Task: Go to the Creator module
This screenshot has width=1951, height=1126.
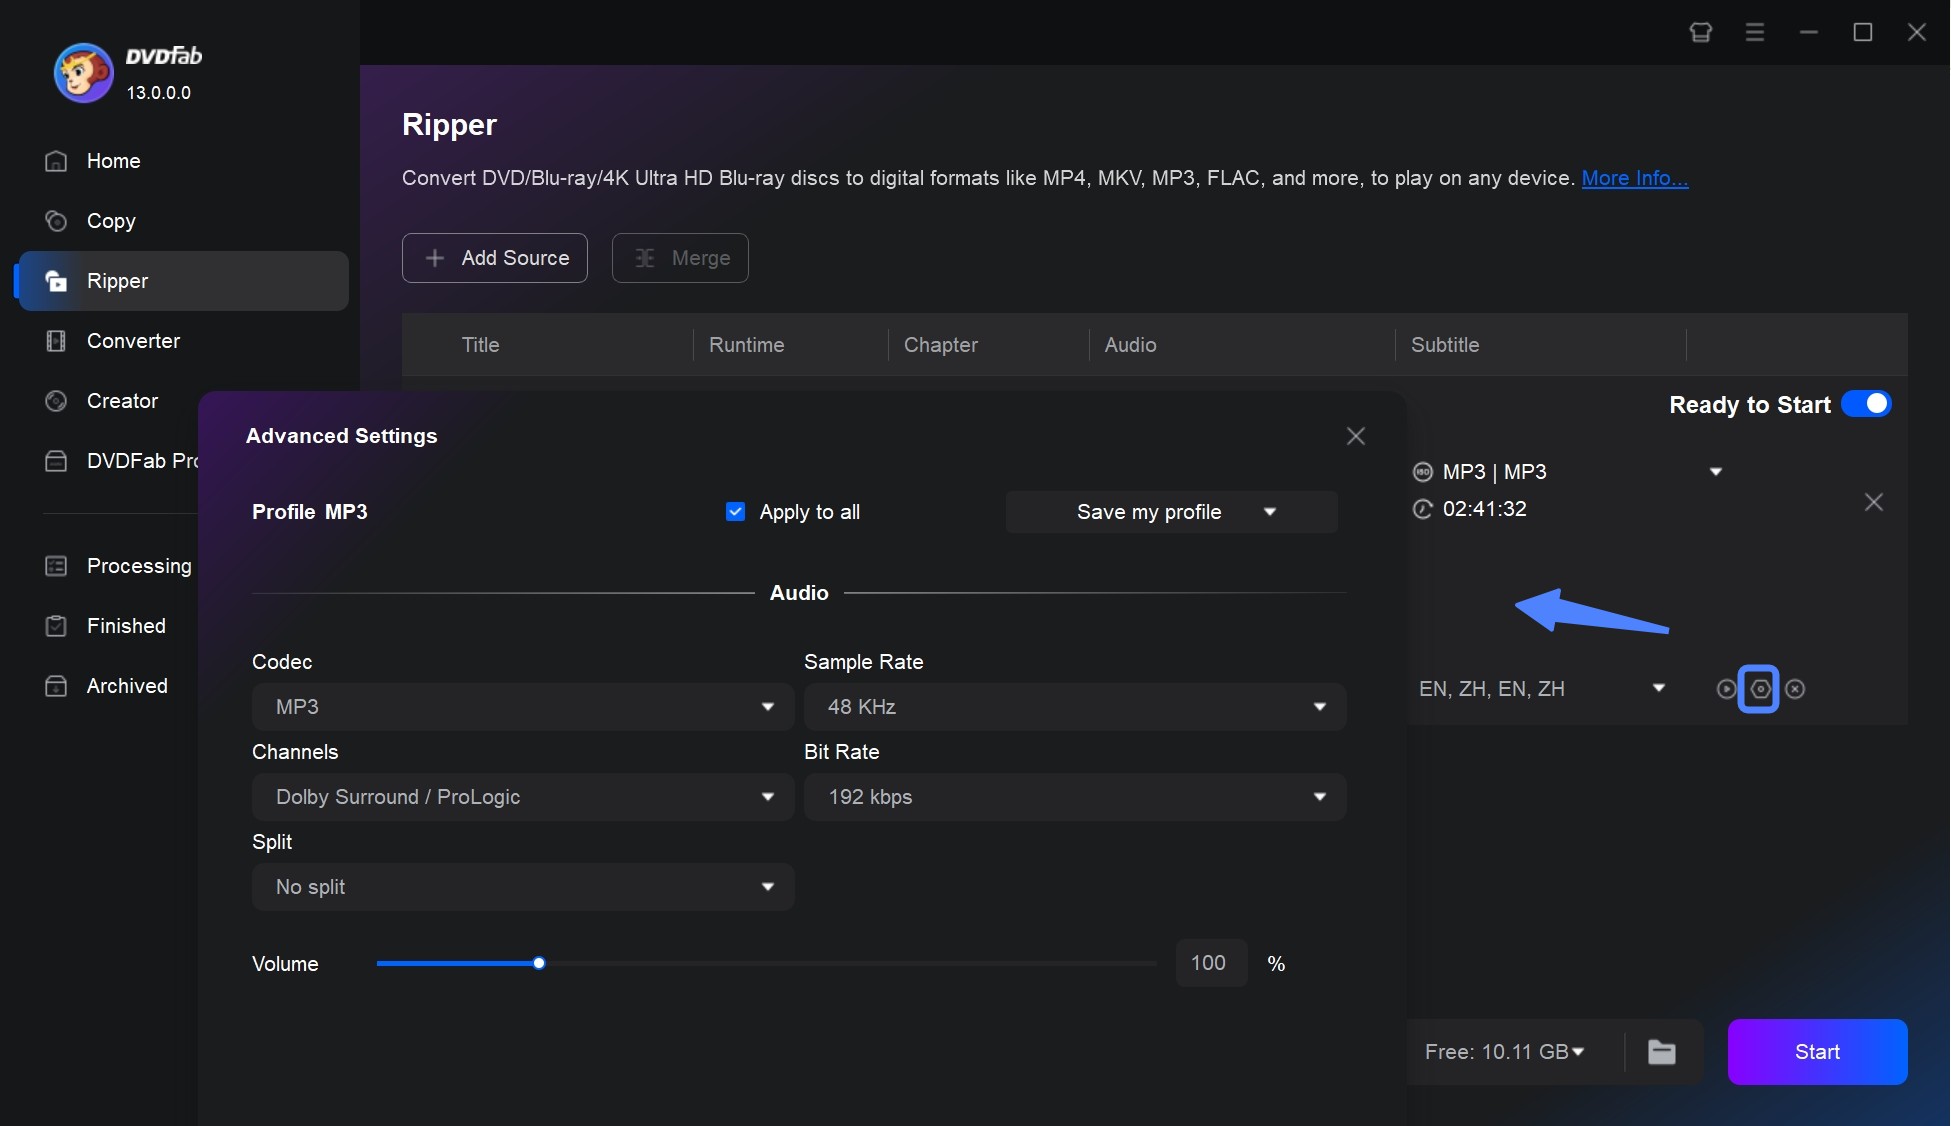Action: (122, 400)
